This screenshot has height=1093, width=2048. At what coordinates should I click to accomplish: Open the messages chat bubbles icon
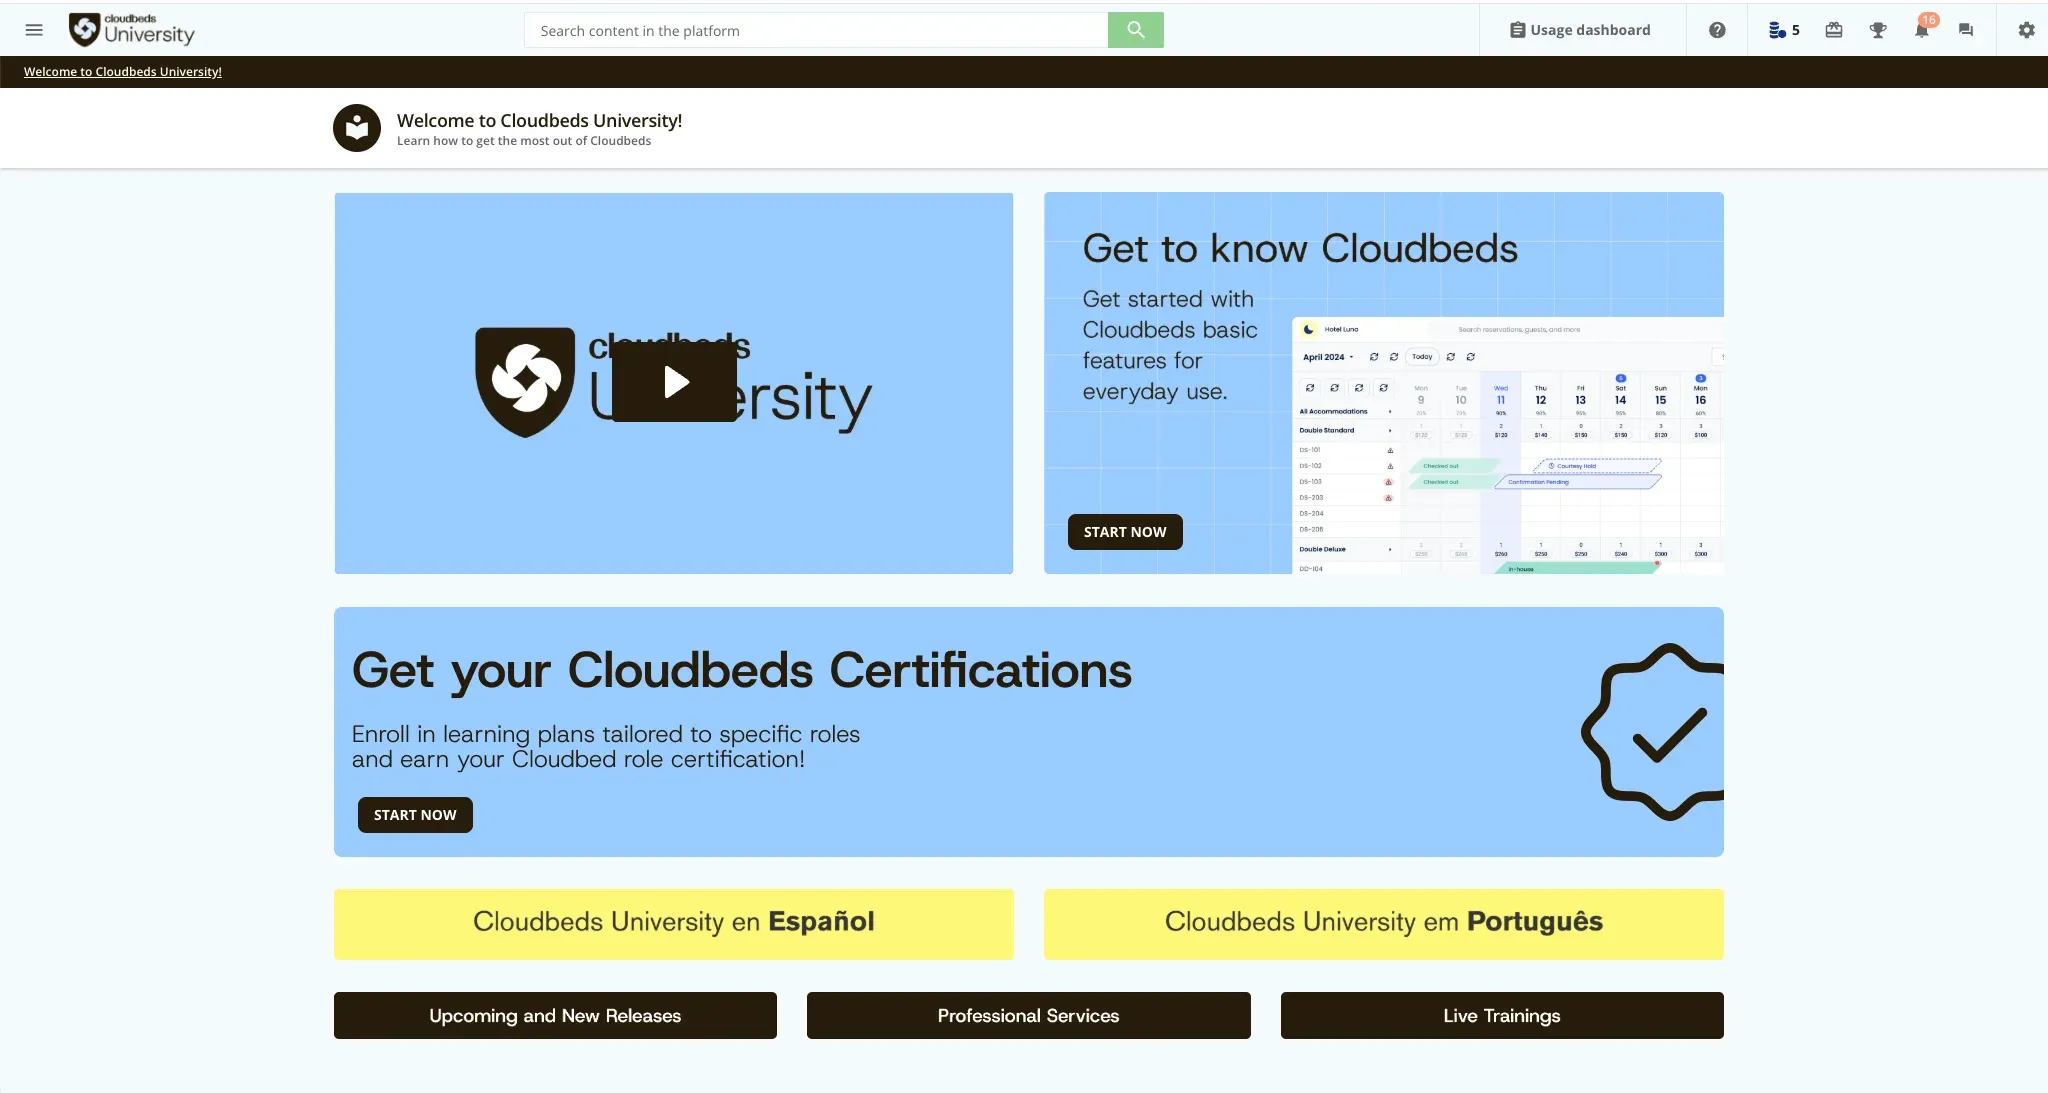pos(1966,30)
